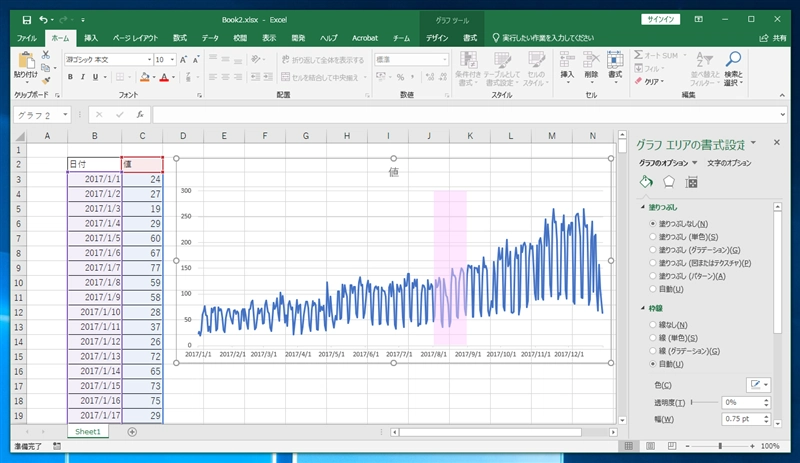Viewport: 800px width, 463px height.
Task: Click the fill color paint bucket icon
Action: coord(145,77)
